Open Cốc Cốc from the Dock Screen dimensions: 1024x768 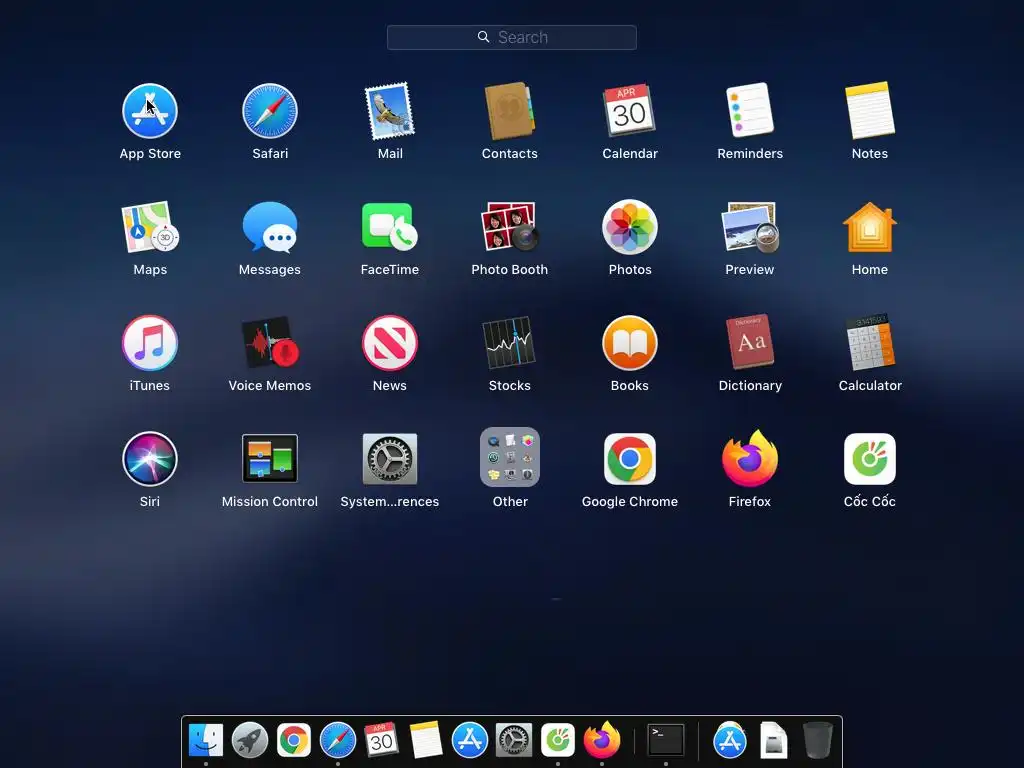point(558,740)
